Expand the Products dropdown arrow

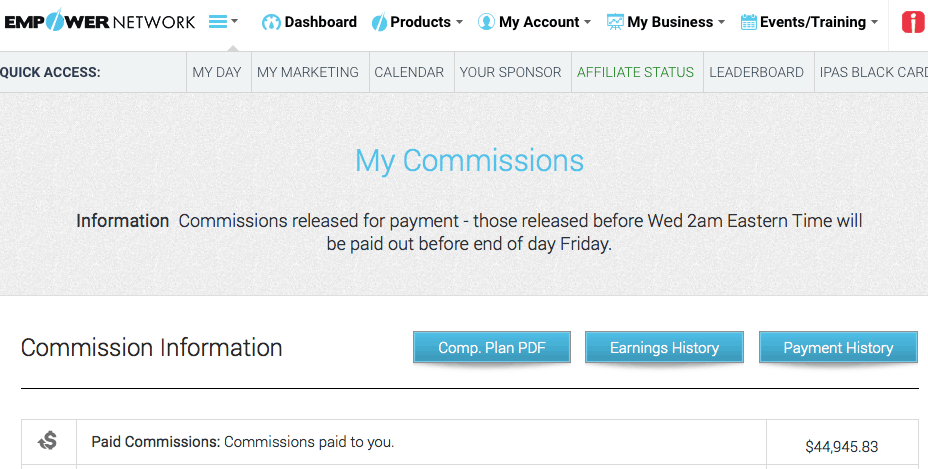point(459,22)
